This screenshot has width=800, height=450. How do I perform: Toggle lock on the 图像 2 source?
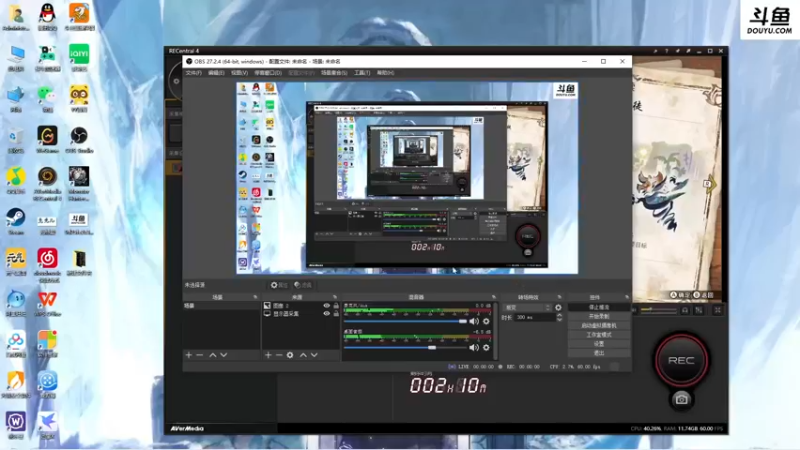[336, 306]
